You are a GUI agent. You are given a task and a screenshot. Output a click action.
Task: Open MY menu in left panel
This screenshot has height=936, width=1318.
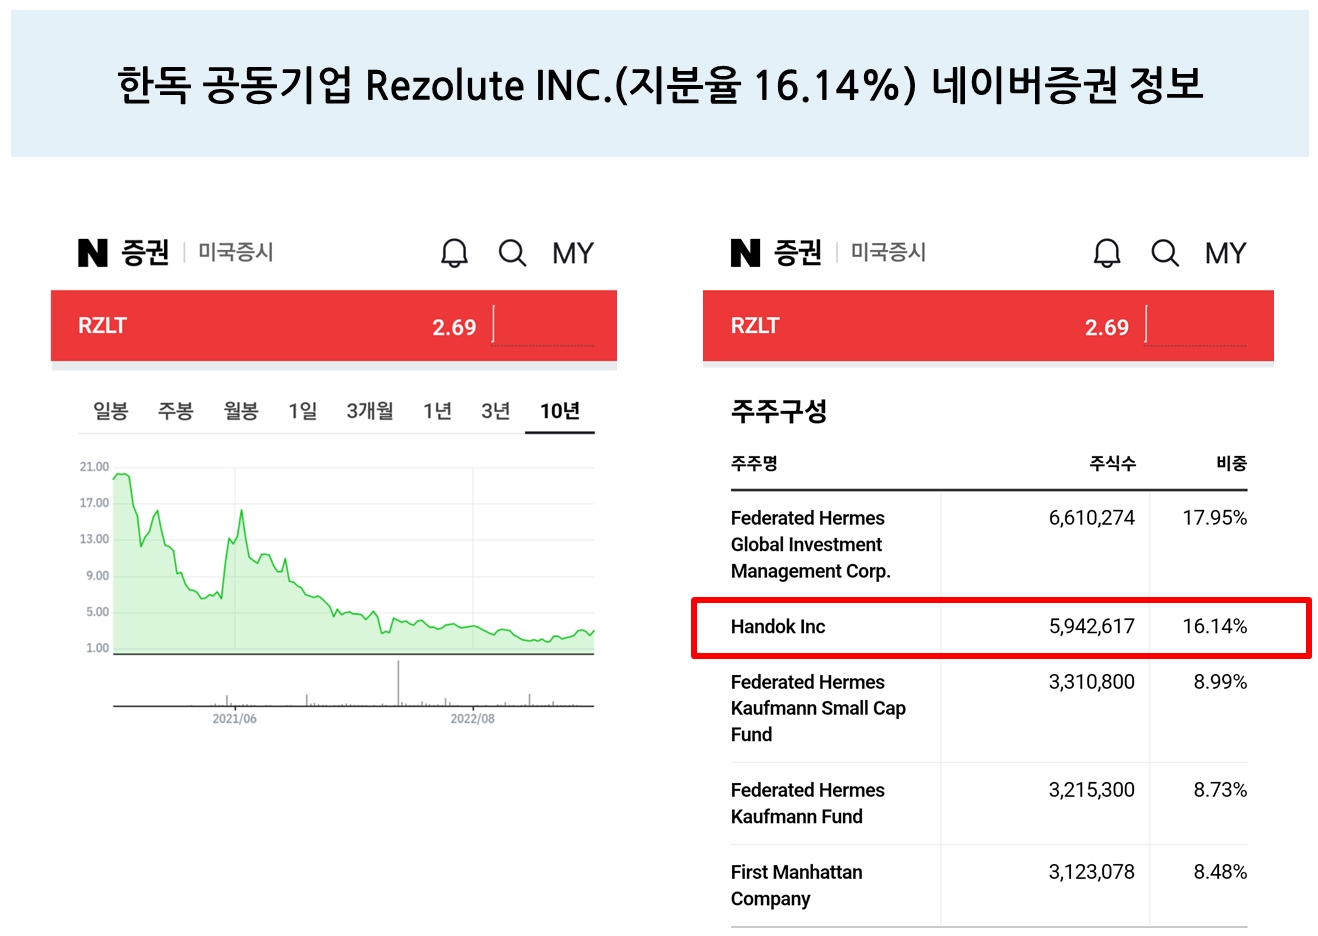(573, 253)
